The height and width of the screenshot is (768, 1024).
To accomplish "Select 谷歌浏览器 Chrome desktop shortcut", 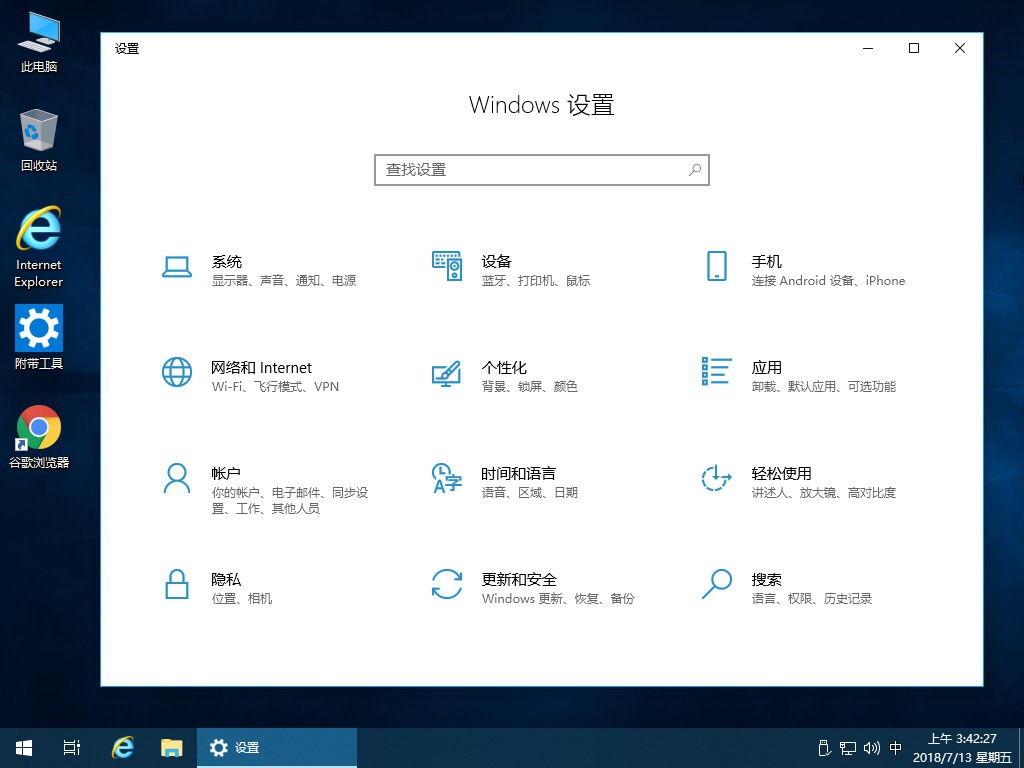I will point(39,437).
